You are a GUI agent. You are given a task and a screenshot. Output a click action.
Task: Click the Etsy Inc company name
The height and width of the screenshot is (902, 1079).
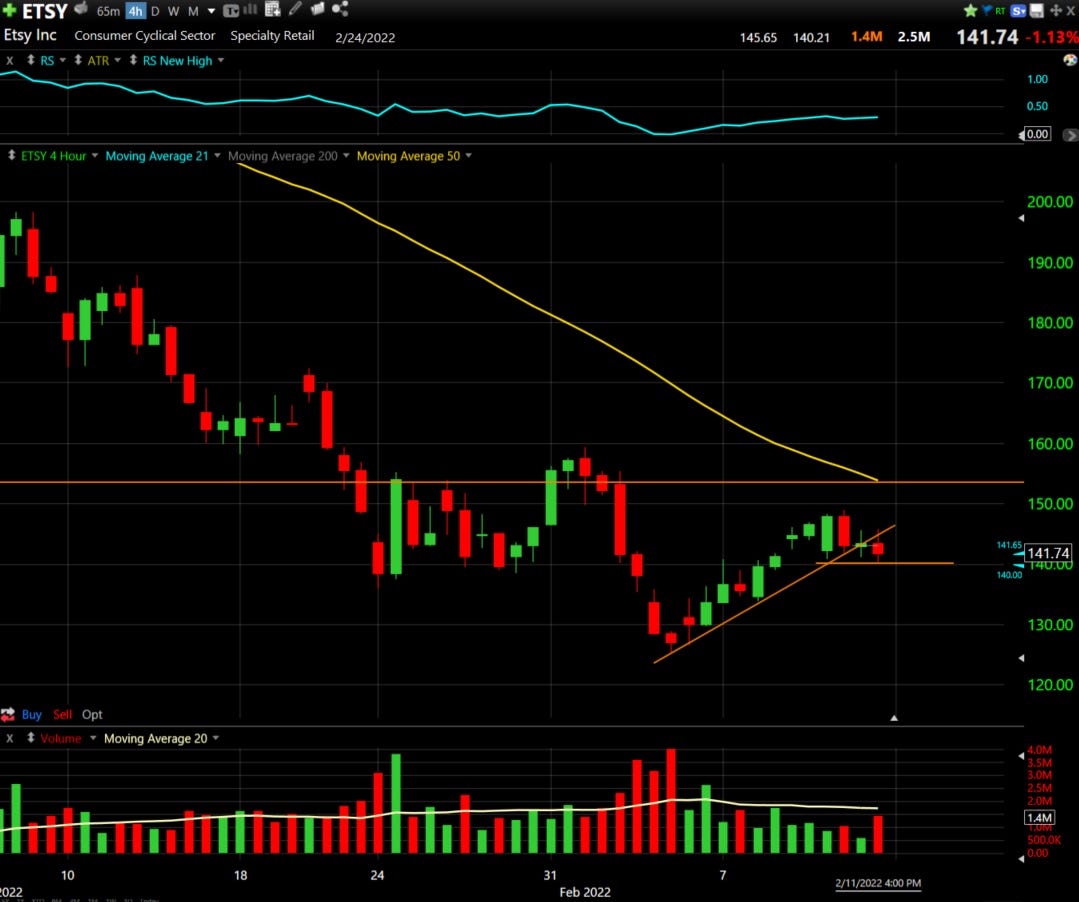pyautogui.click(x=30, y=34)
